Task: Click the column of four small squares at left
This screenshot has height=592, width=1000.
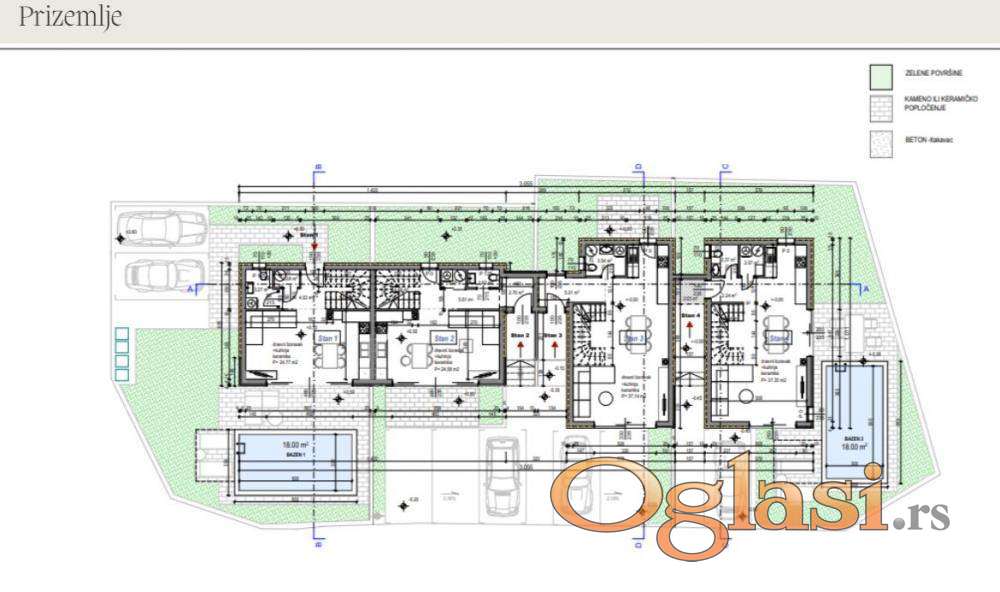Action: (122, 354)
